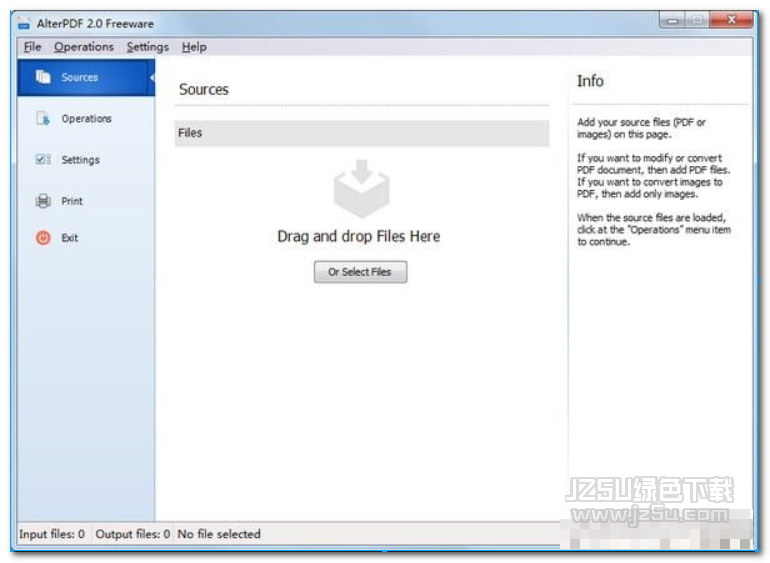Screen dimensions: 770x563
Task: Choose the Print label in sidebar
Action: pos(72,201)
